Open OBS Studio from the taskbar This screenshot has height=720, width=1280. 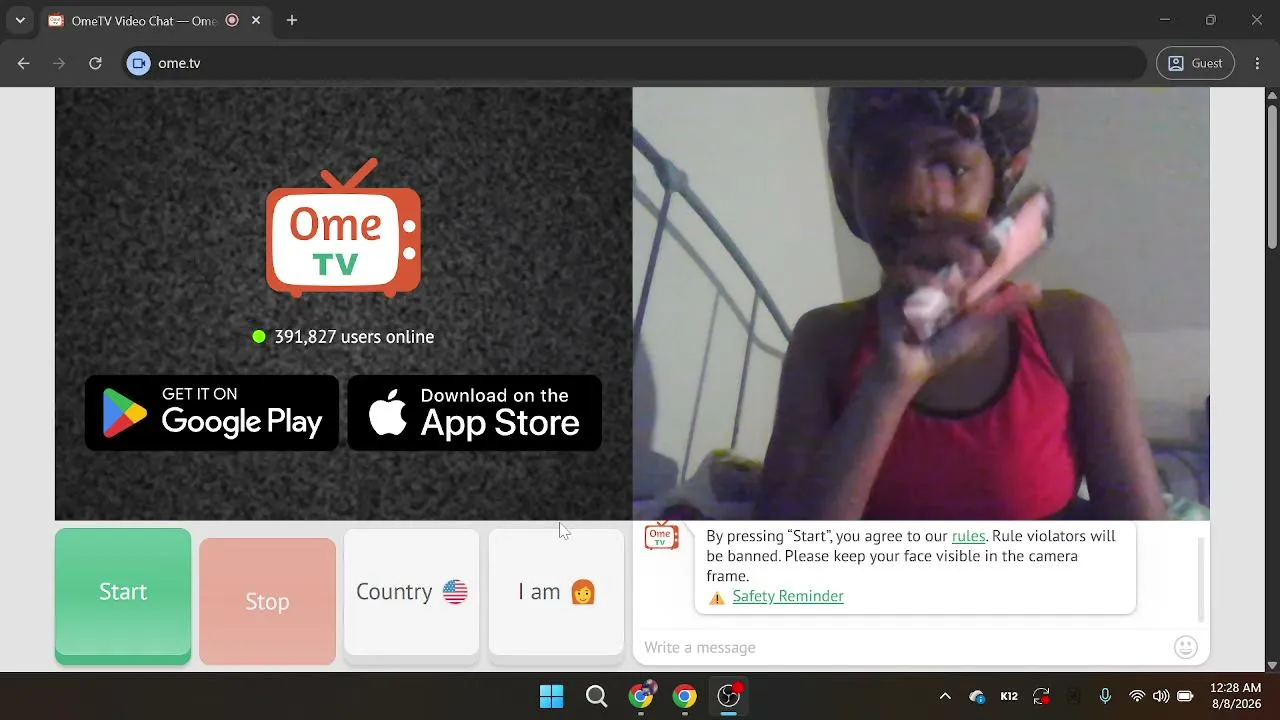pyautogui.click(x=730, y=696)
